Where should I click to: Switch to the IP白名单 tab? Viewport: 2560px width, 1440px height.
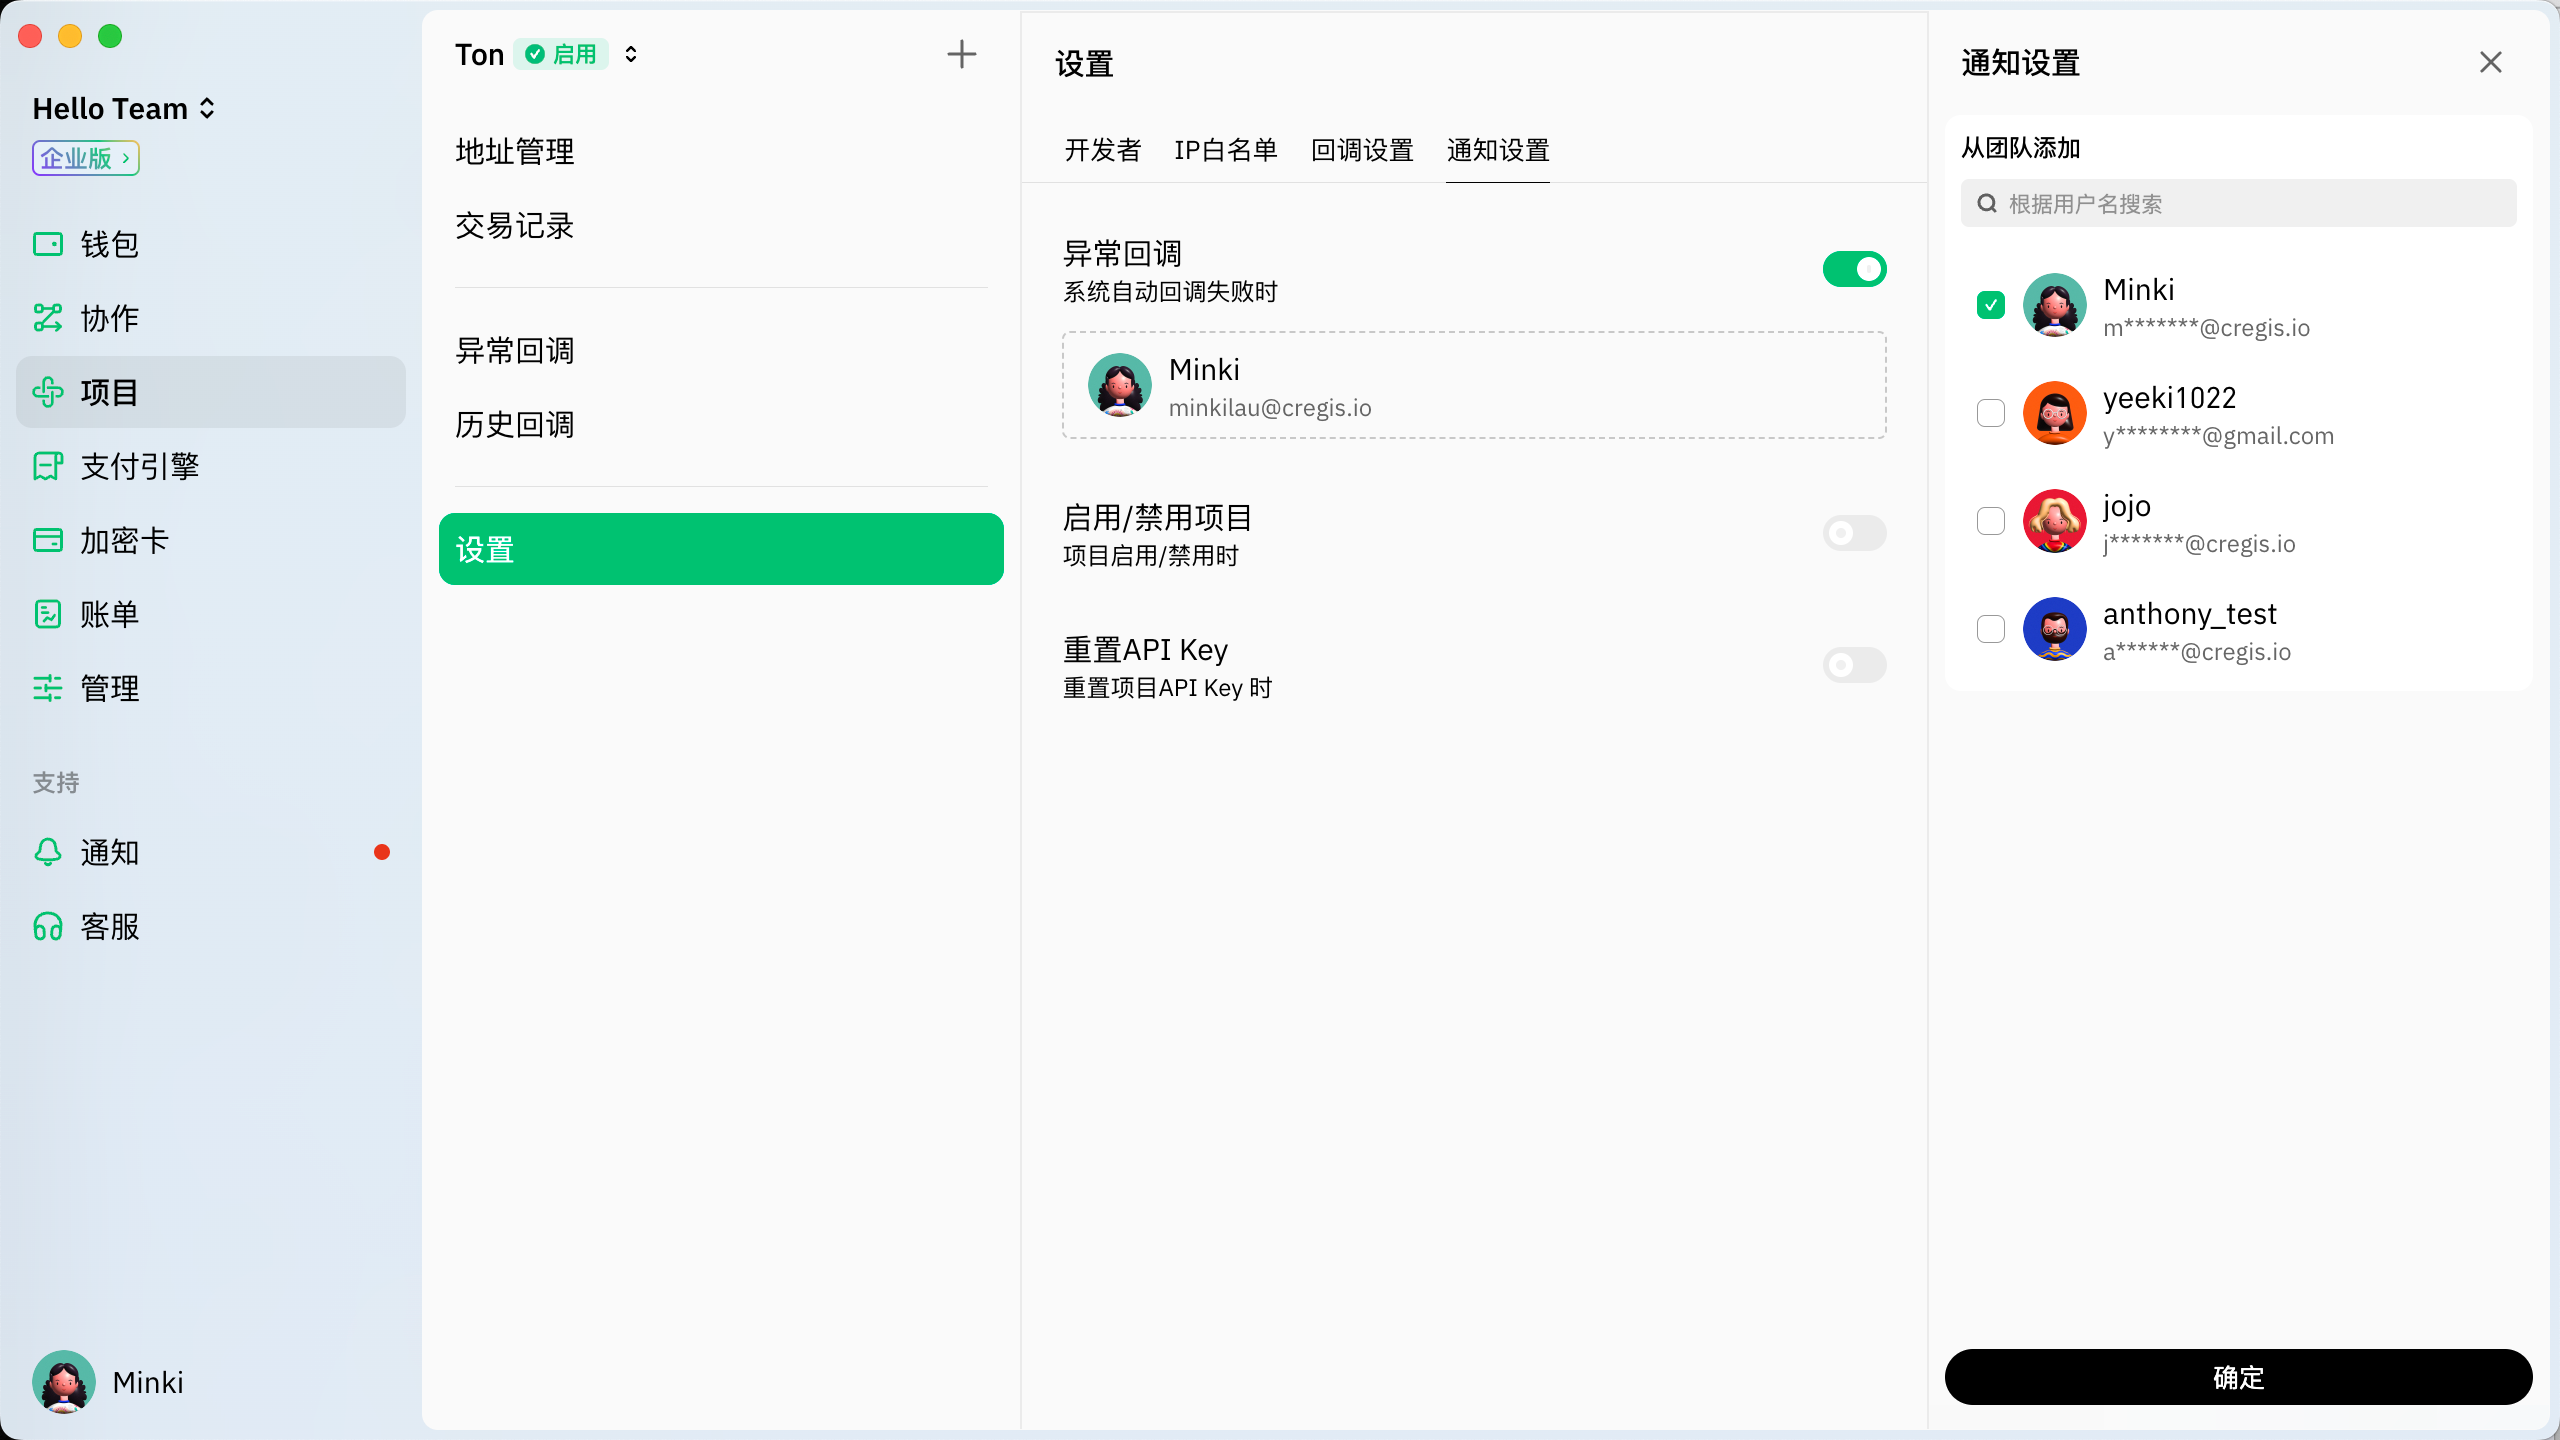(1225, 150)
